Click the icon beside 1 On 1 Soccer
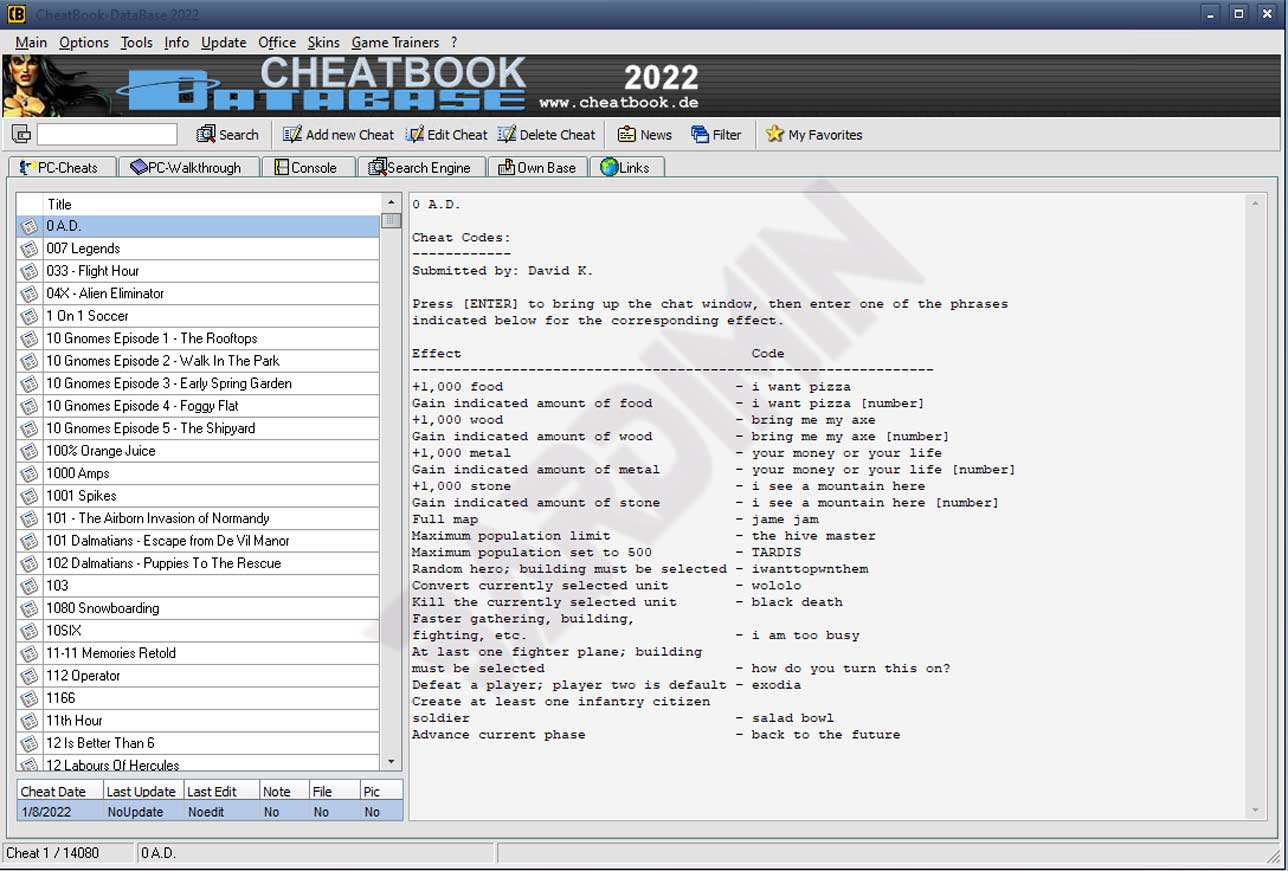 coord(29,317)
